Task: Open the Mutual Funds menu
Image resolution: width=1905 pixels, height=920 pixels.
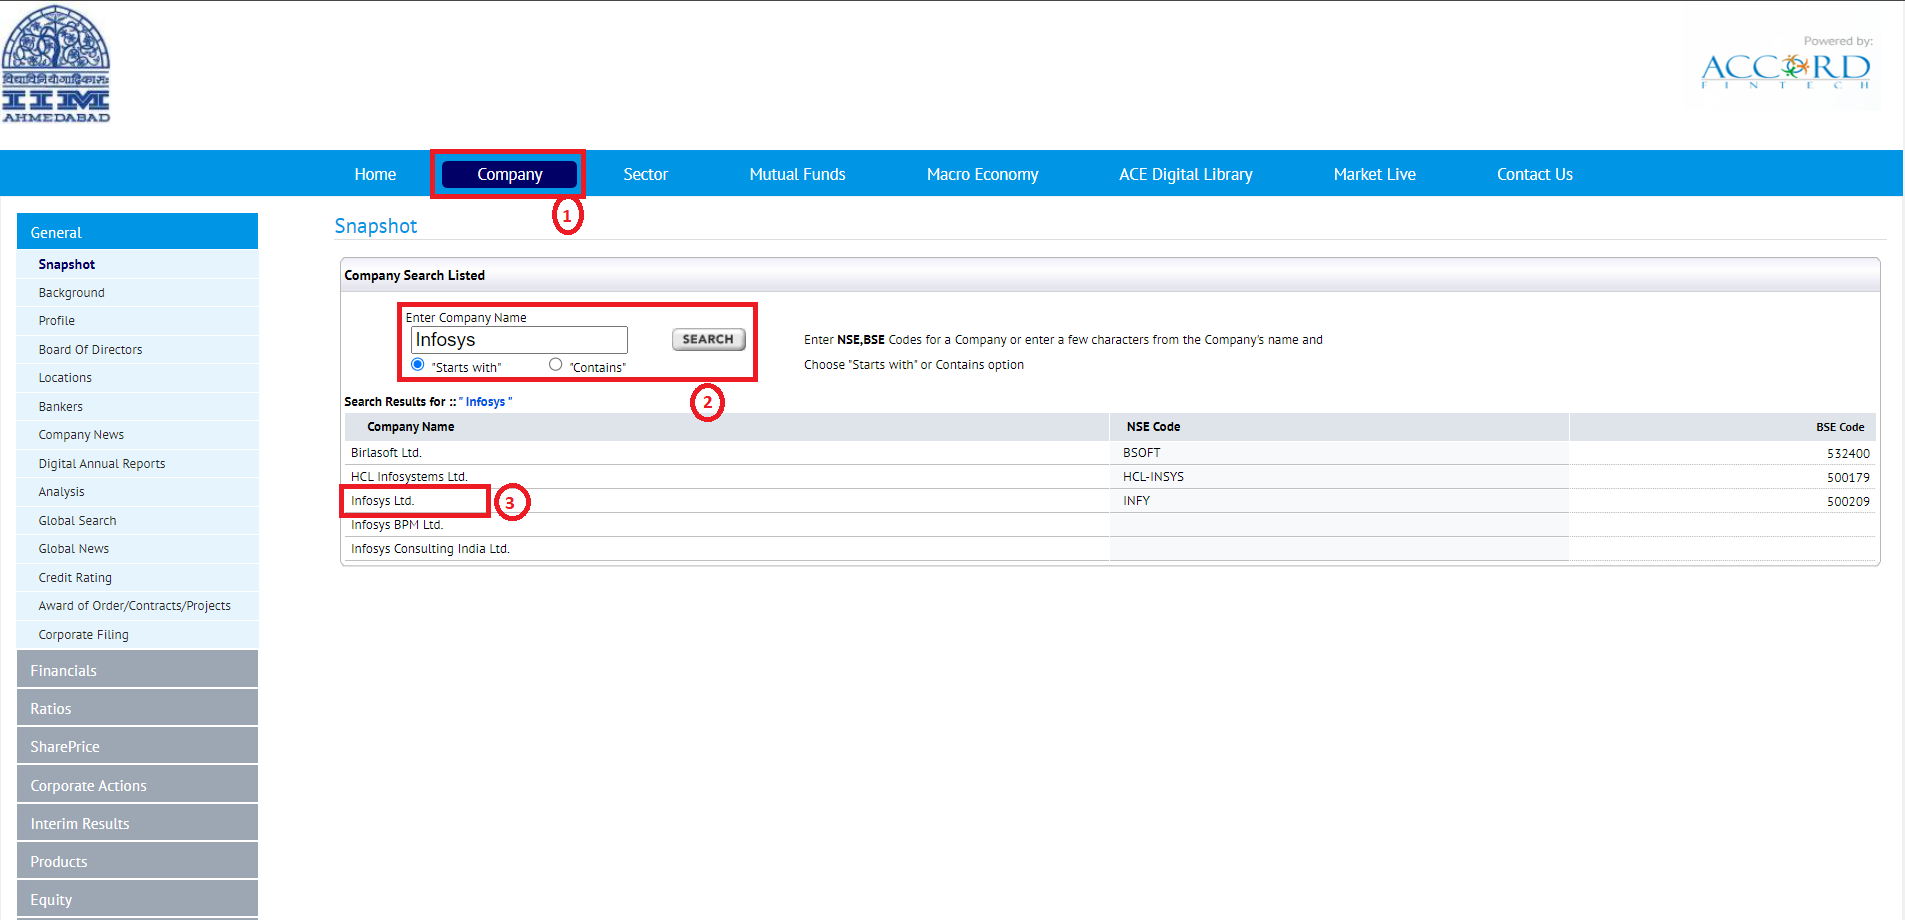Action: [797, 174]
